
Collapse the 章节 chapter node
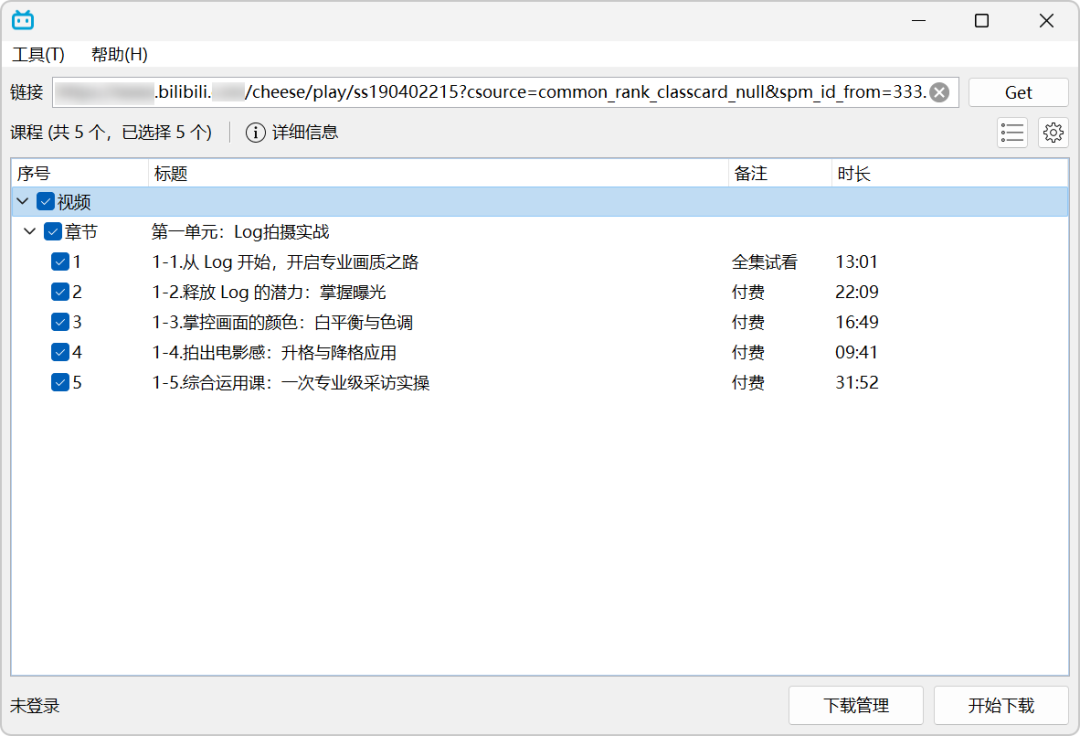click(x=30, y=231)
